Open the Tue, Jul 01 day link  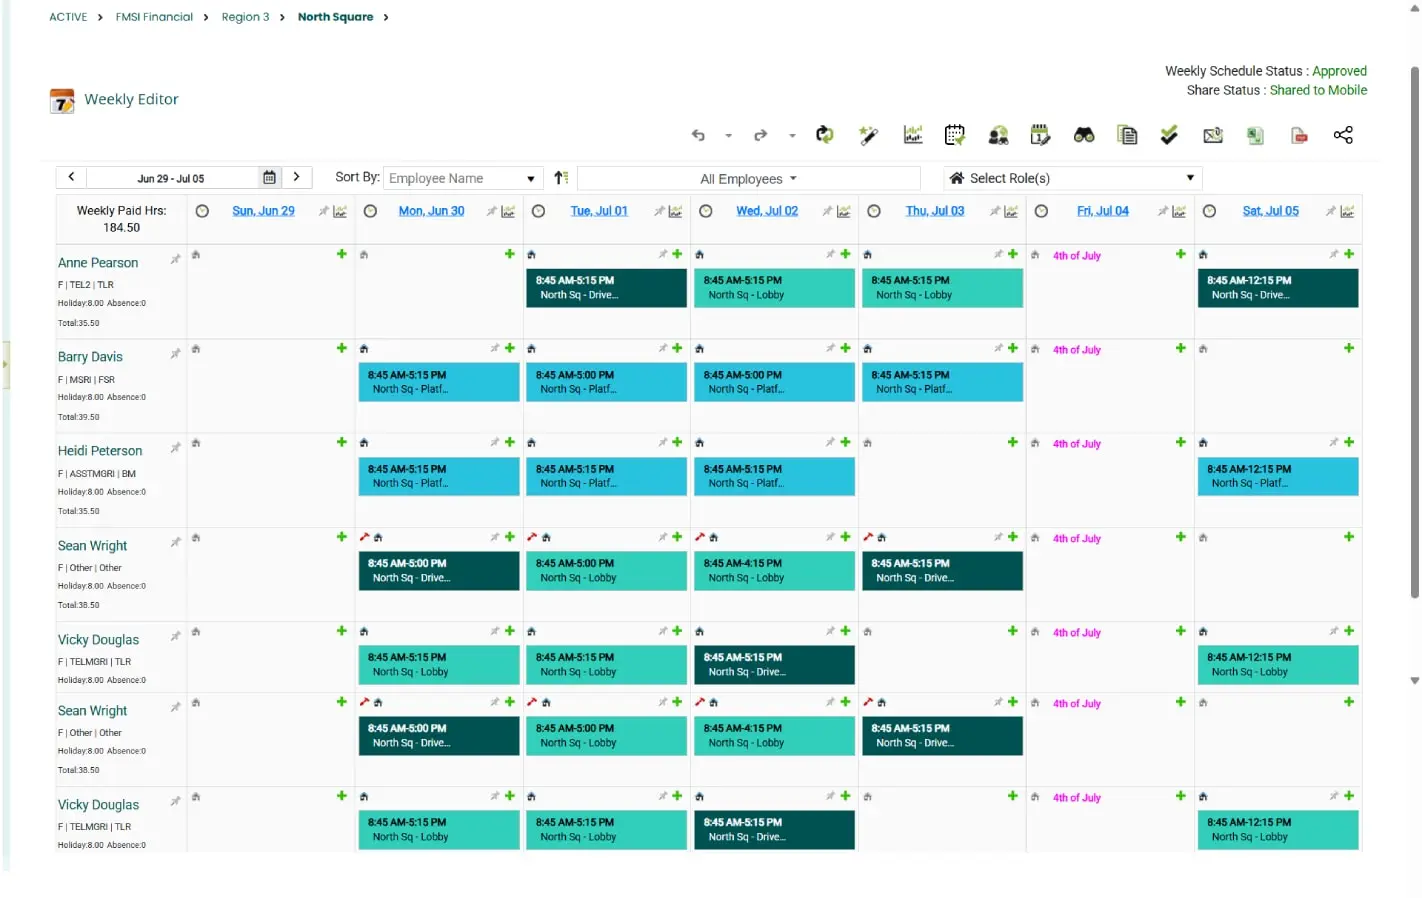click(598, 211)
